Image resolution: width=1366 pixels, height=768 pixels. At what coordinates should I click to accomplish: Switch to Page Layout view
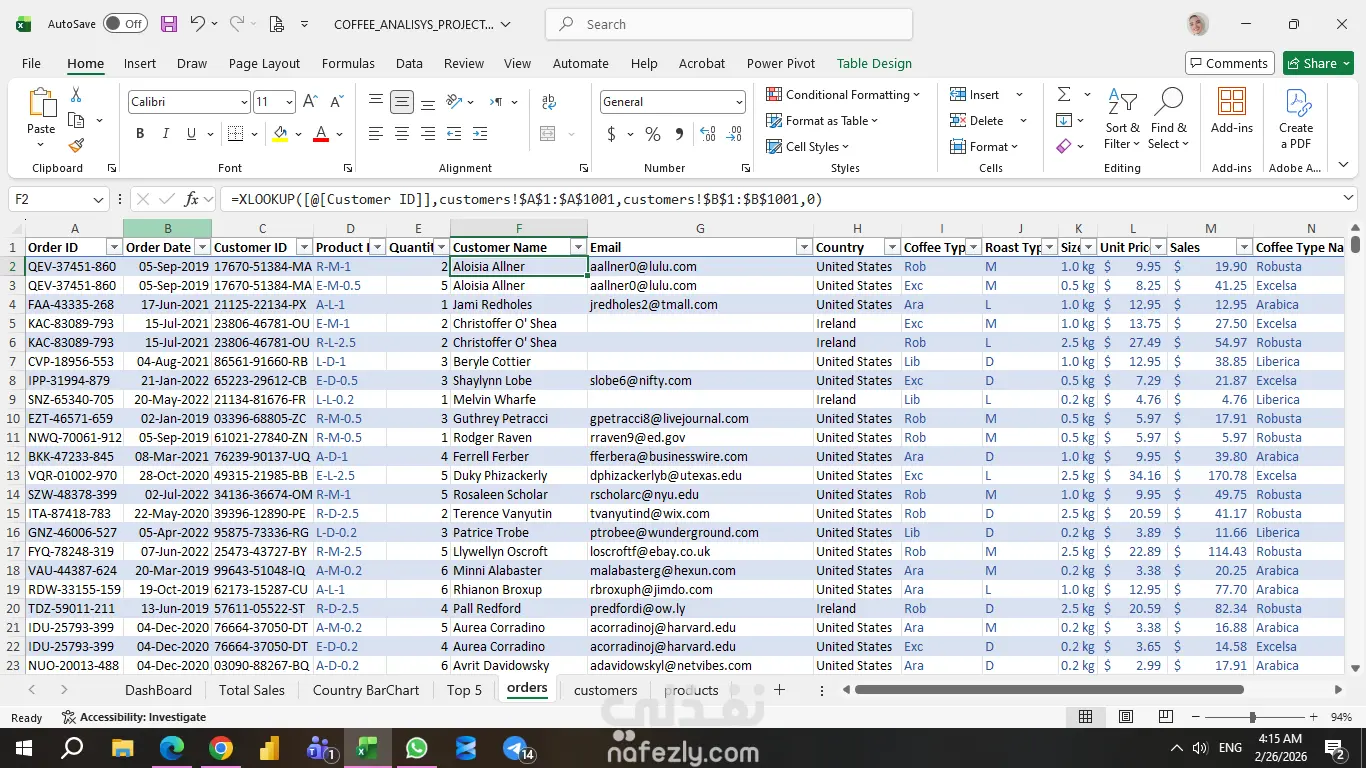[x=1126, y=717]
